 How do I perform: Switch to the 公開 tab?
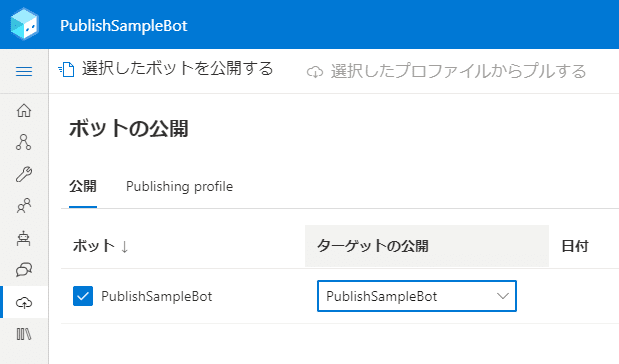[x=83, y=186]
